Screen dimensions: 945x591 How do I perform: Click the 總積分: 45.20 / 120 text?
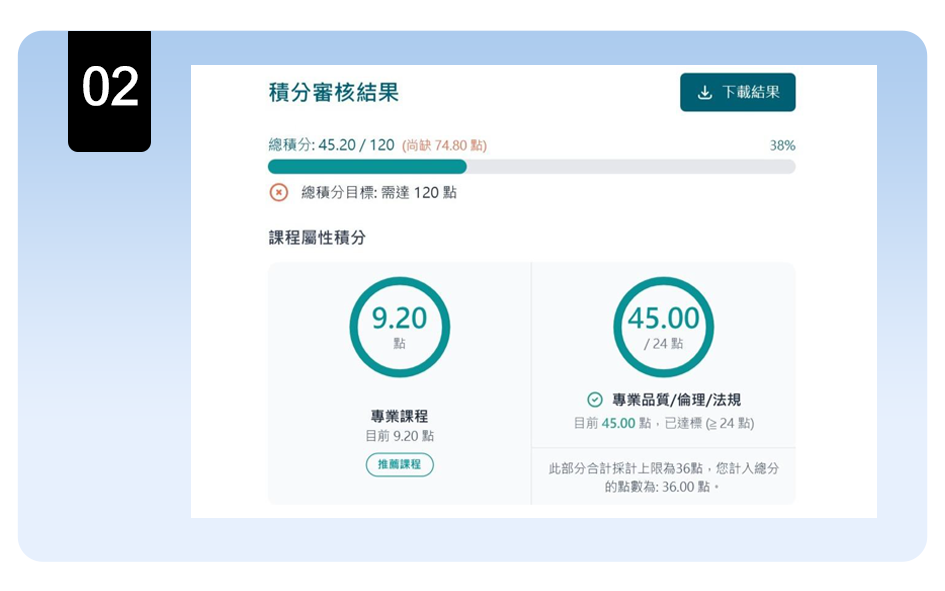331,145
